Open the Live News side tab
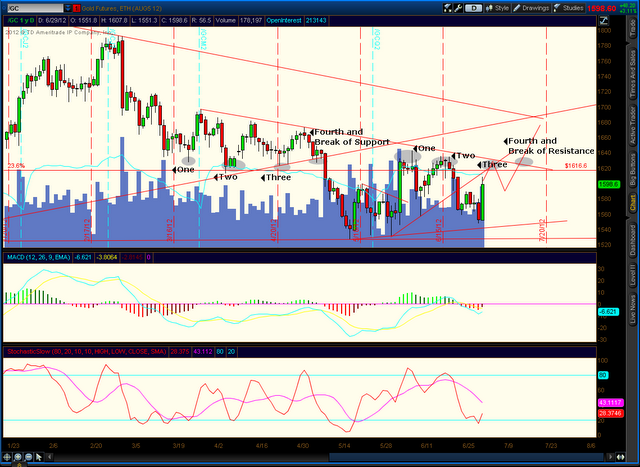 coord(633,310)
